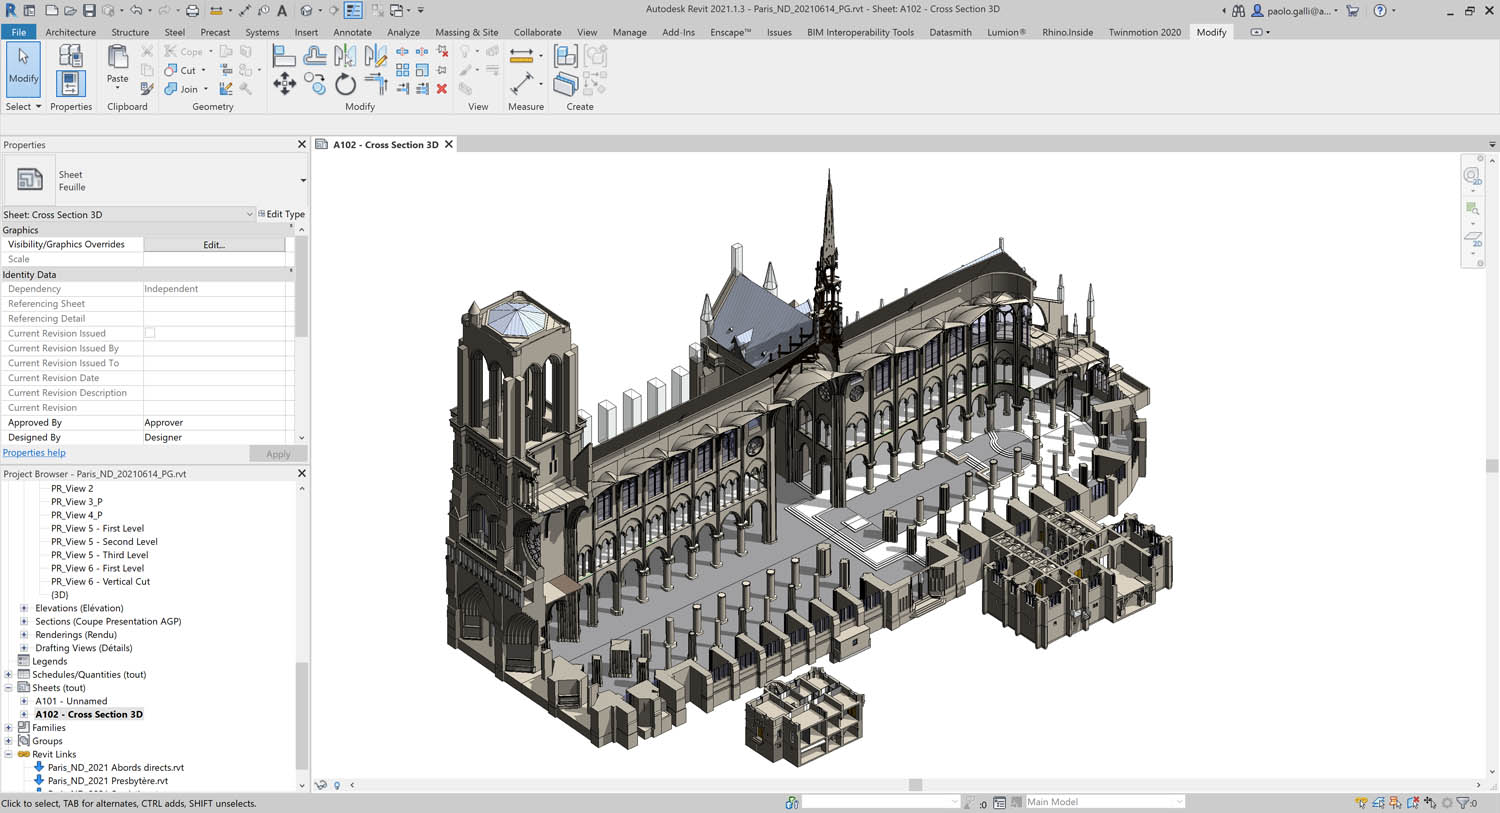Expand Sections (Coupe Presentation AGP) node
The width and height of the screenshot is (1500, 813).
(x=24, y=621)
